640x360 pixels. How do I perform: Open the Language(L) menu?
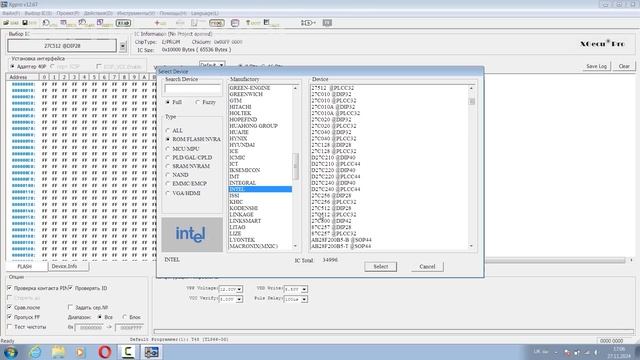coord(205,13)
